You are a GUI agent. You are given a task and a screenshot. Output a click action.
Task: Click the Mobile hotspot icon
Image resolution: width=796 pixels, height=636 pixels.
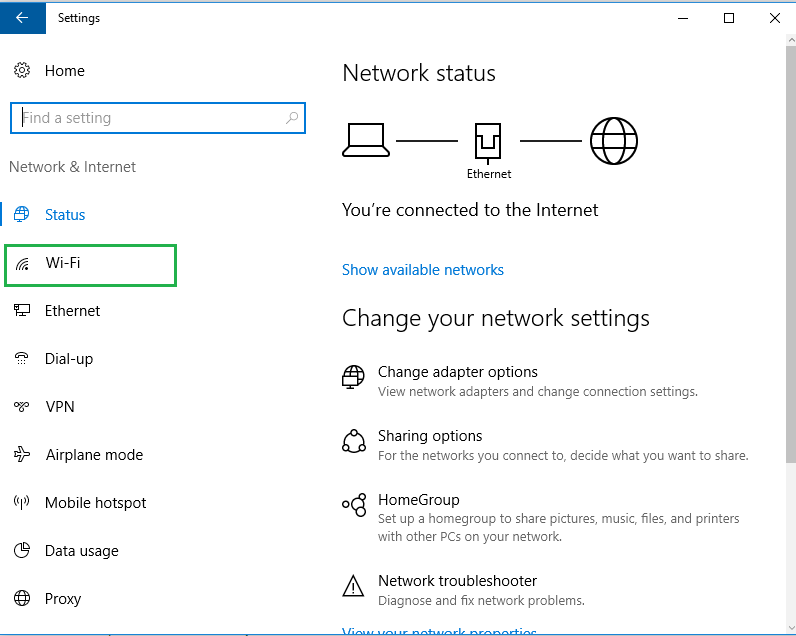(x=22, y=503)
